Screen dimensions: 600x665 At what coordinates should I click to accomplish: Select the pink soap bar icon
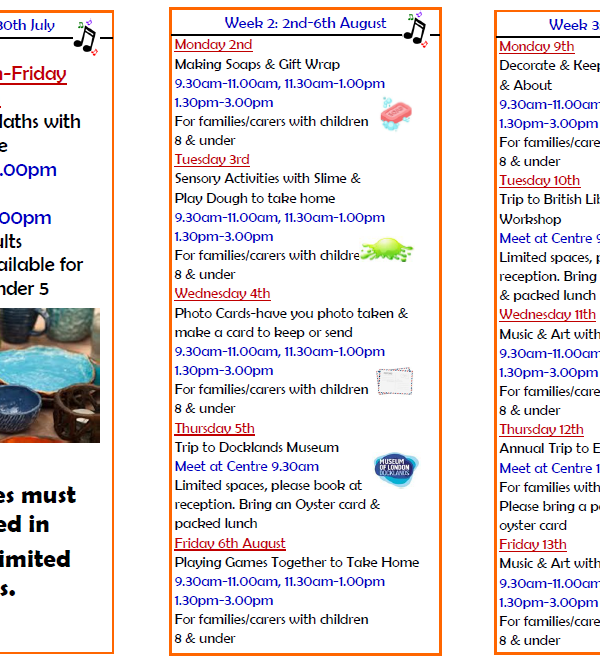(397, 113)
